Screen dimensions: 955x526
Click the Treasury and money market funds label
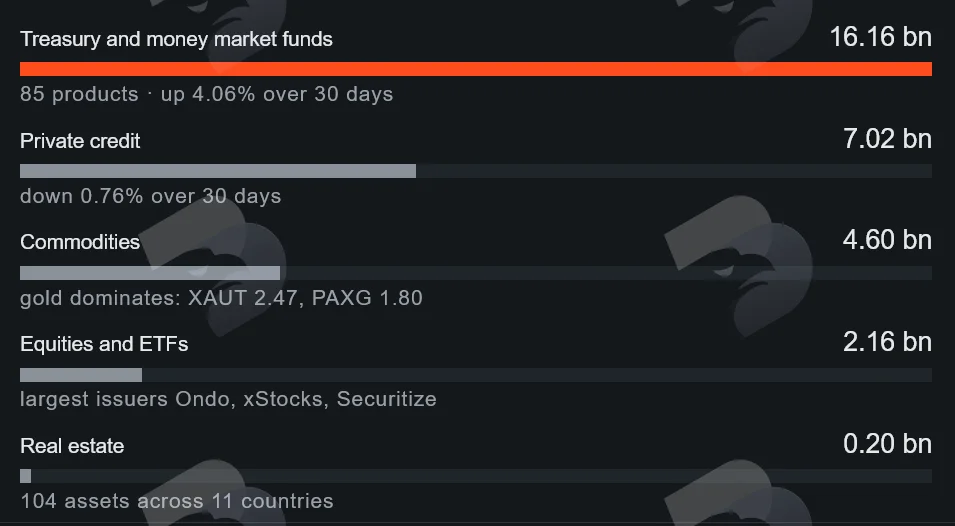click(176, 40)
